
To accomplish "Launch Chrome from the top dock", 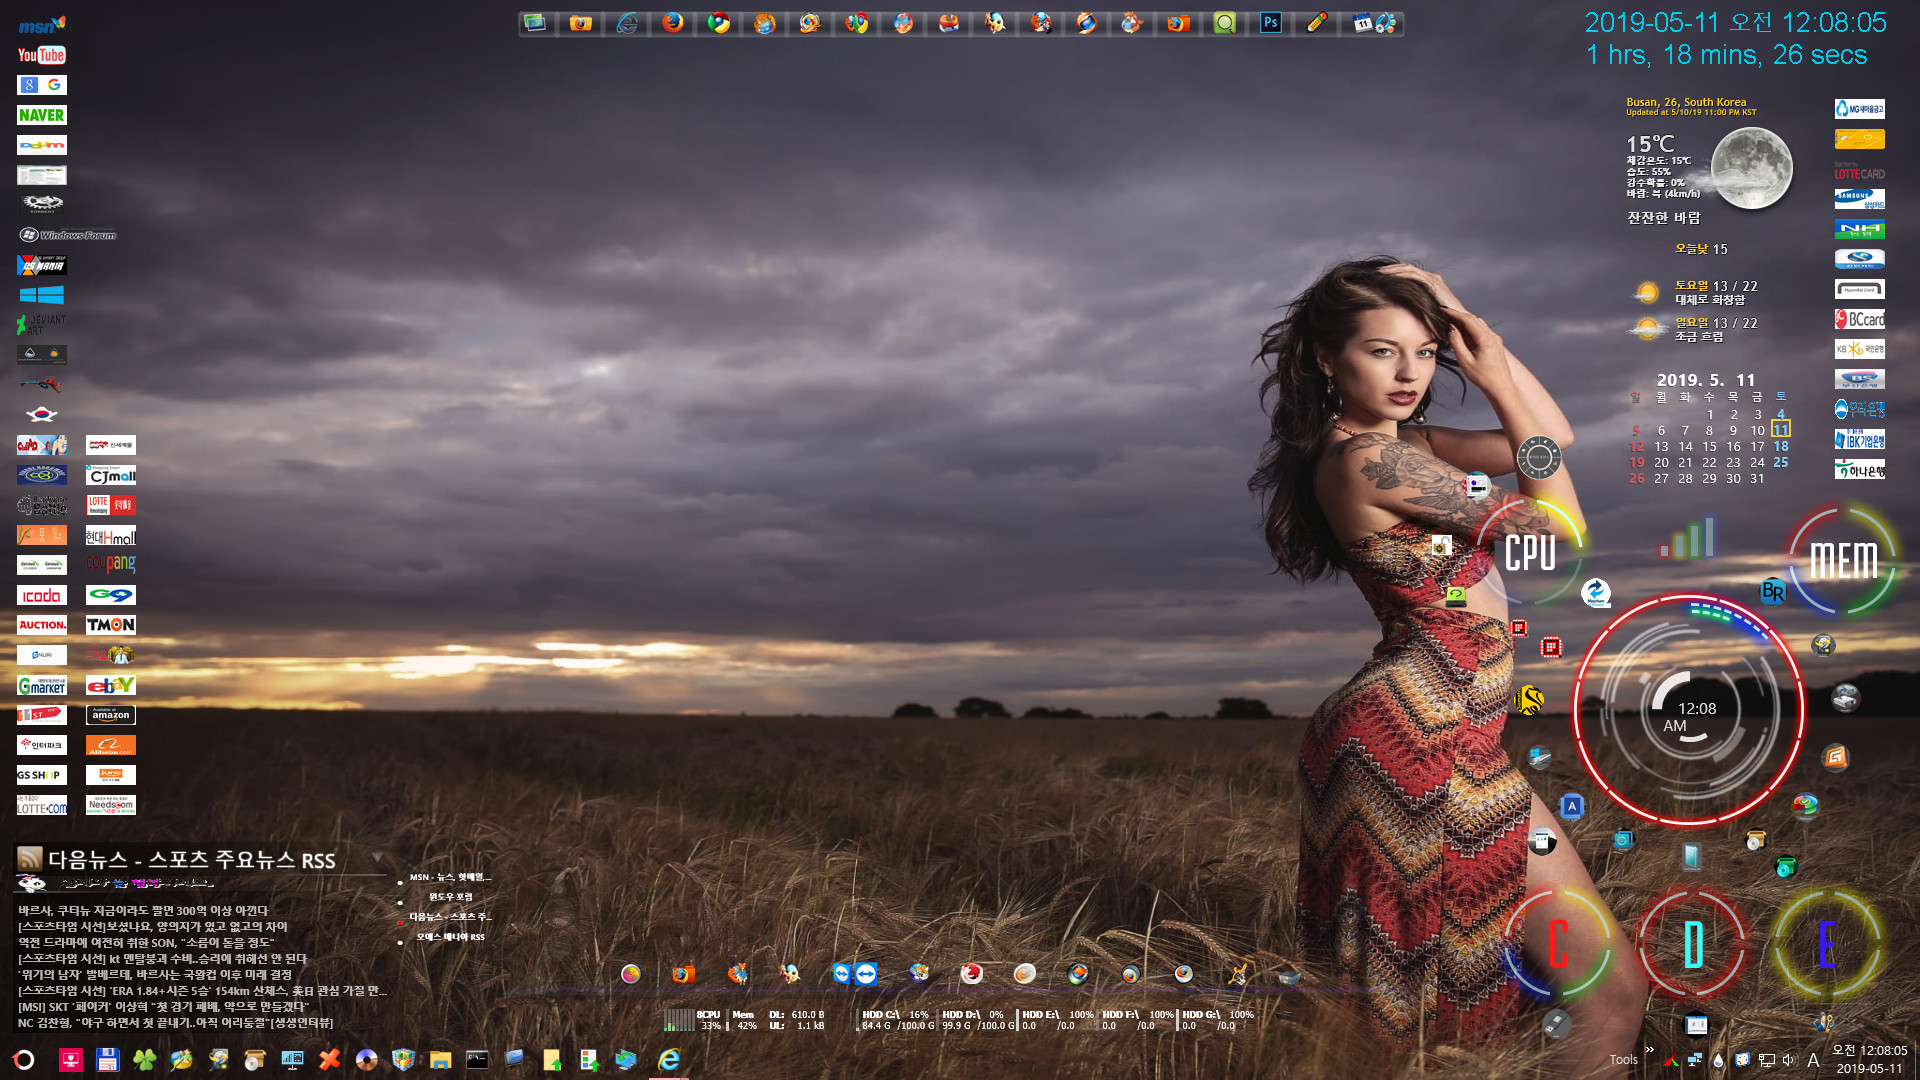I will pos(719,23).
